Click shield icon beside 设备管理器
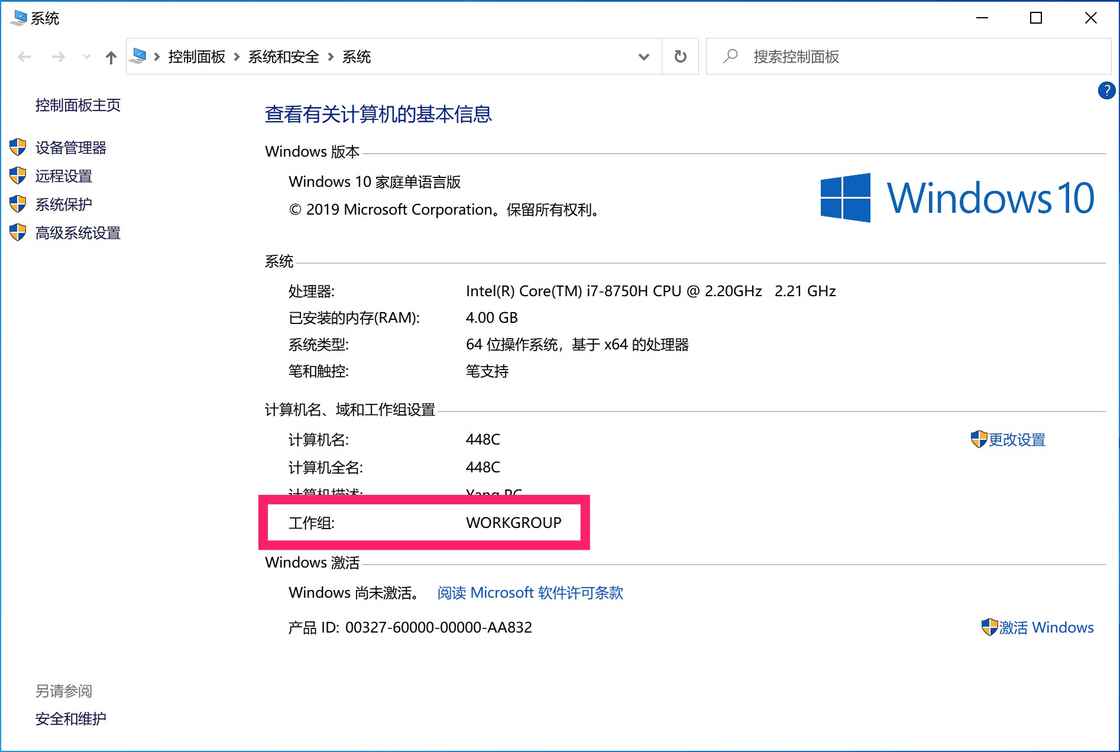 (18, 147)
